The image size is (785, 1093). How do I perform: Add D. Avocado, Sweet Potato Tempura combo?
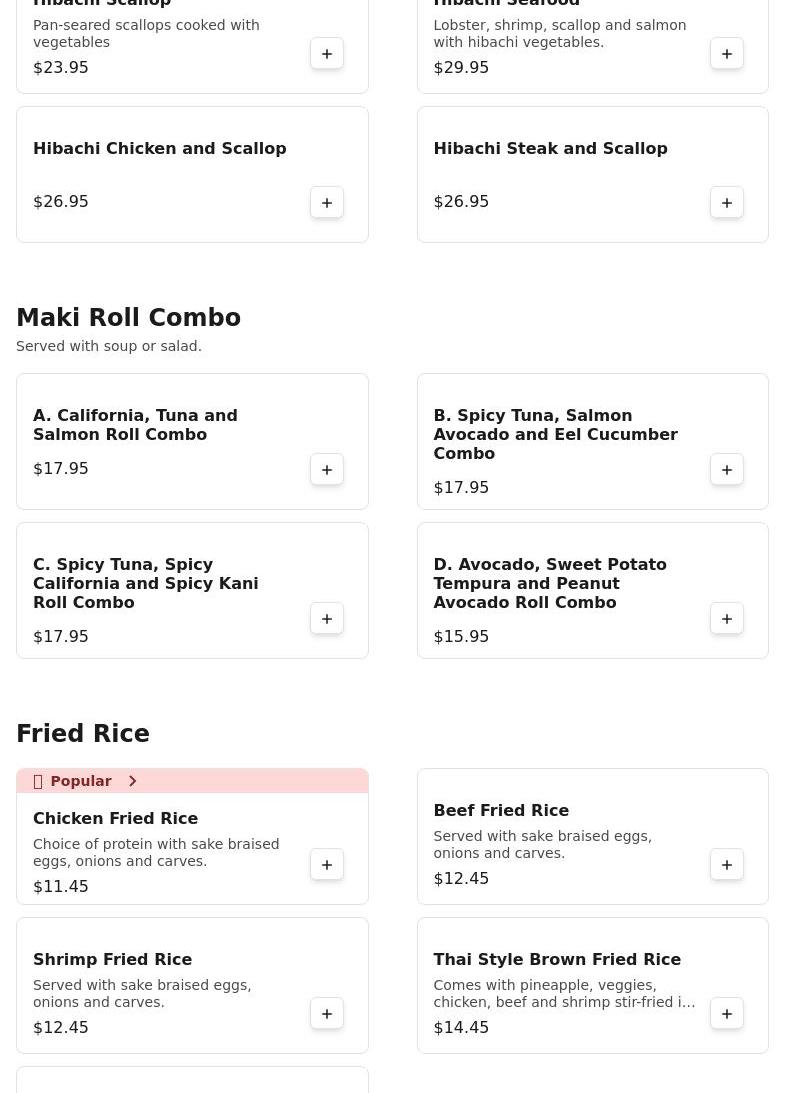coord(727,619)
